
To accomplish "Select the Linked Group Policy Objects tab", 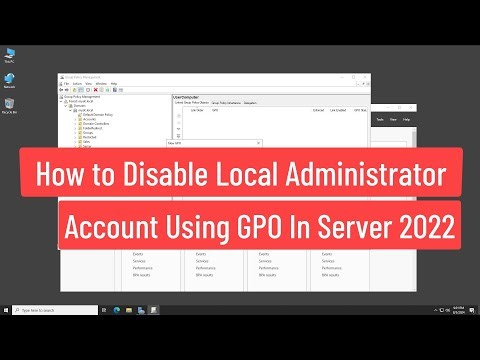I will tap(192, 103).
